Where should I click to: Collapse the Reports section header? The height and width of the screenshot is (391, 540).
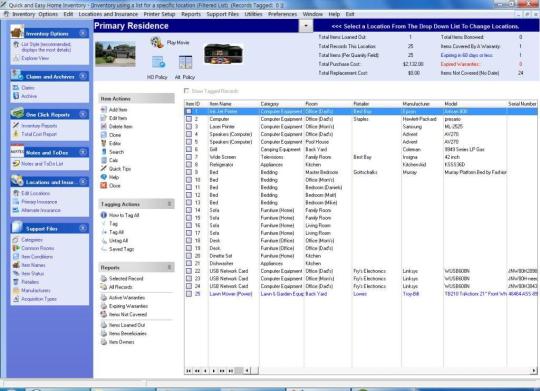[169, 267]
